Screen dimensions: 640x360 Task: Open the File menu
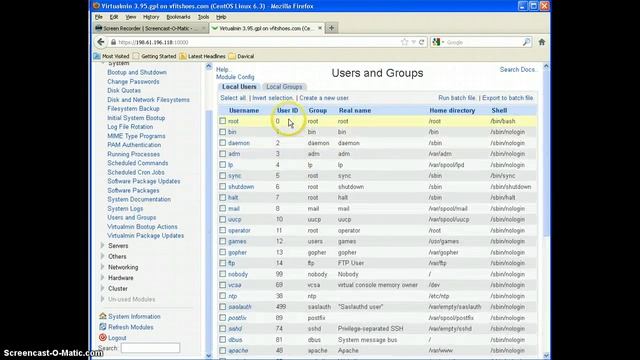point(99,17)
